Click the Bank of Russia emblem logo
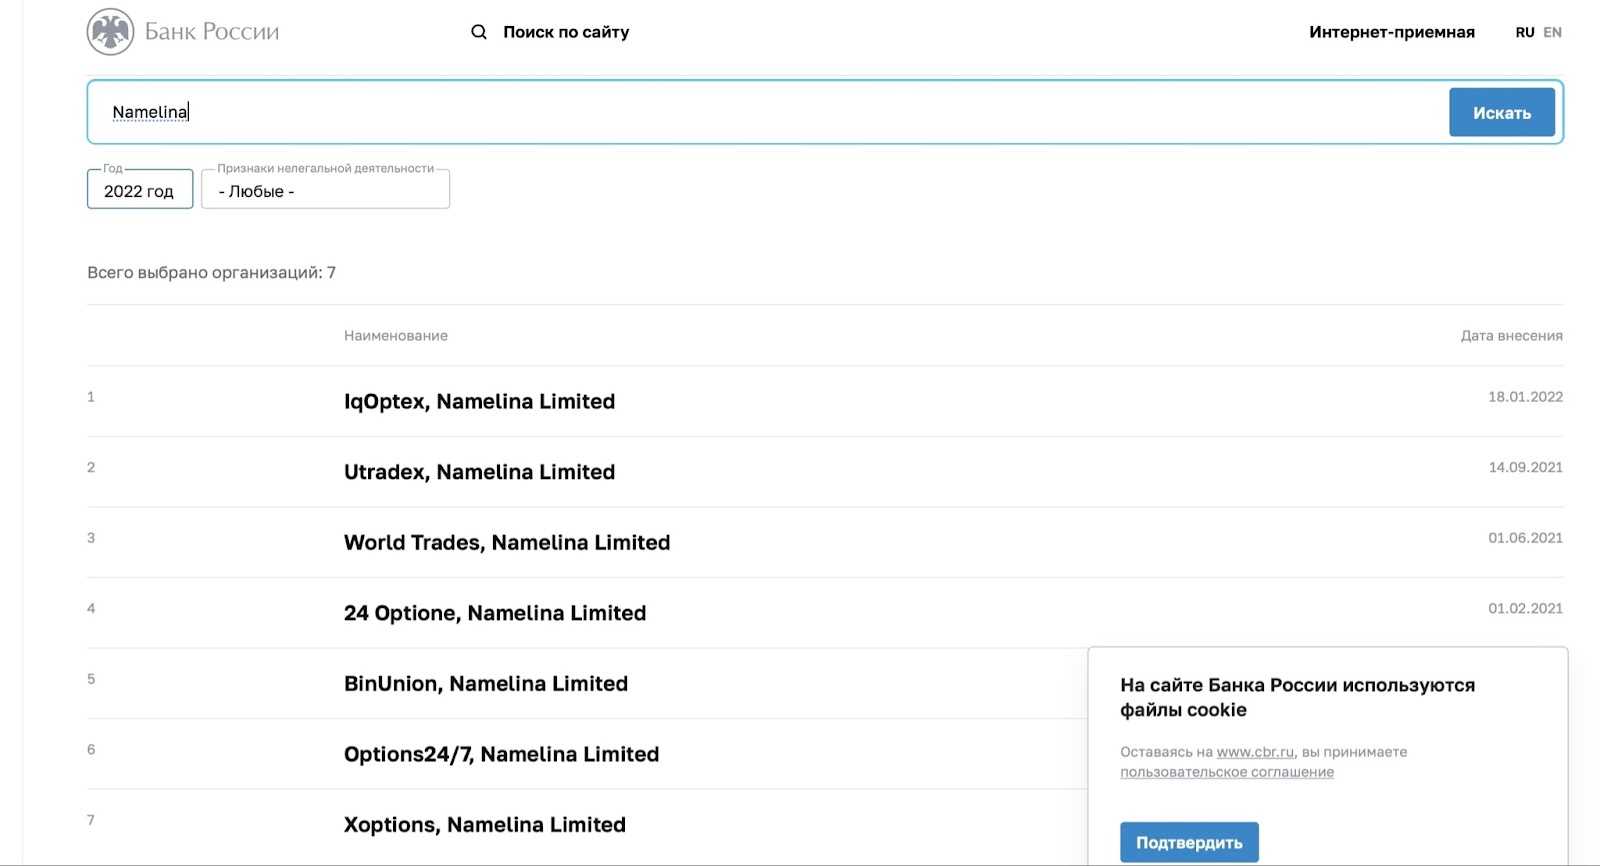This screenshot has height=866, width=1600. (110, 32)
